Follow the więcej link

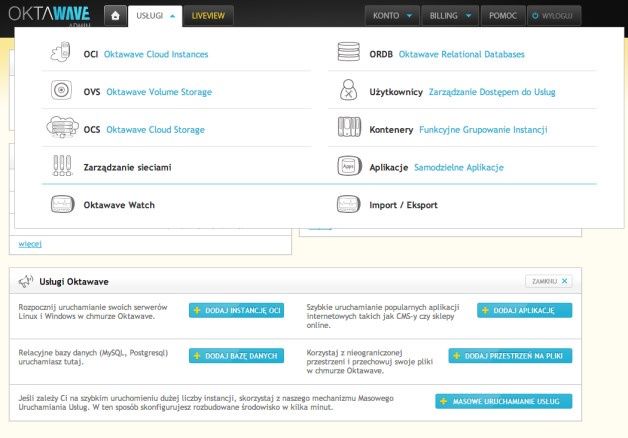click(30, 244)
